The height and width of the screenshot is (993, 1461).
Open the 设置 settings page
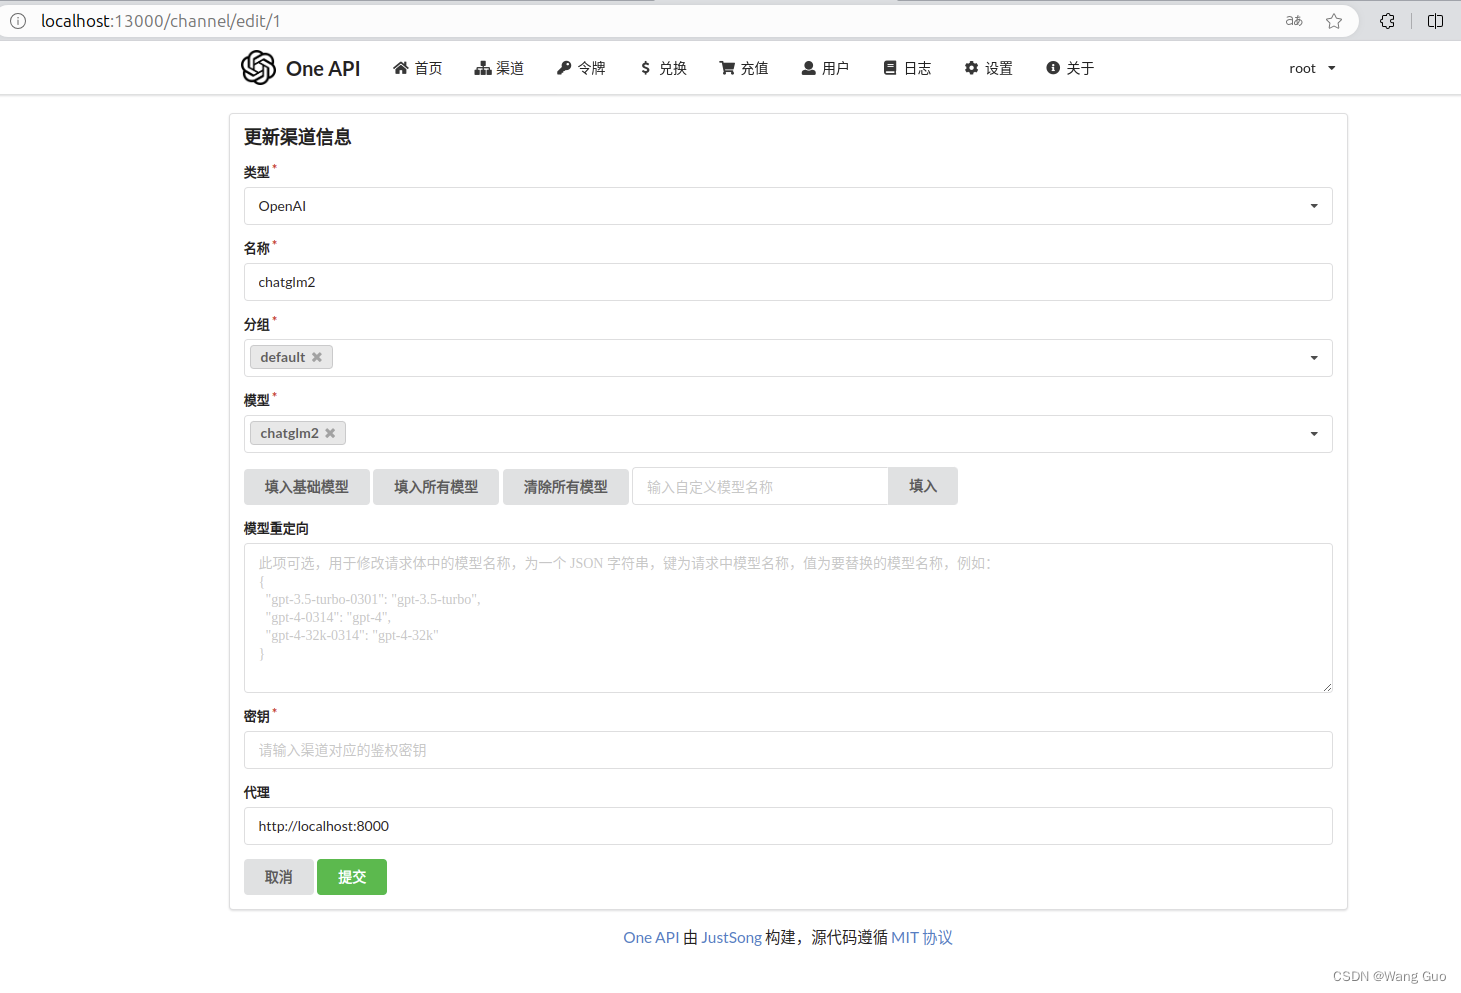pos(988,68)
